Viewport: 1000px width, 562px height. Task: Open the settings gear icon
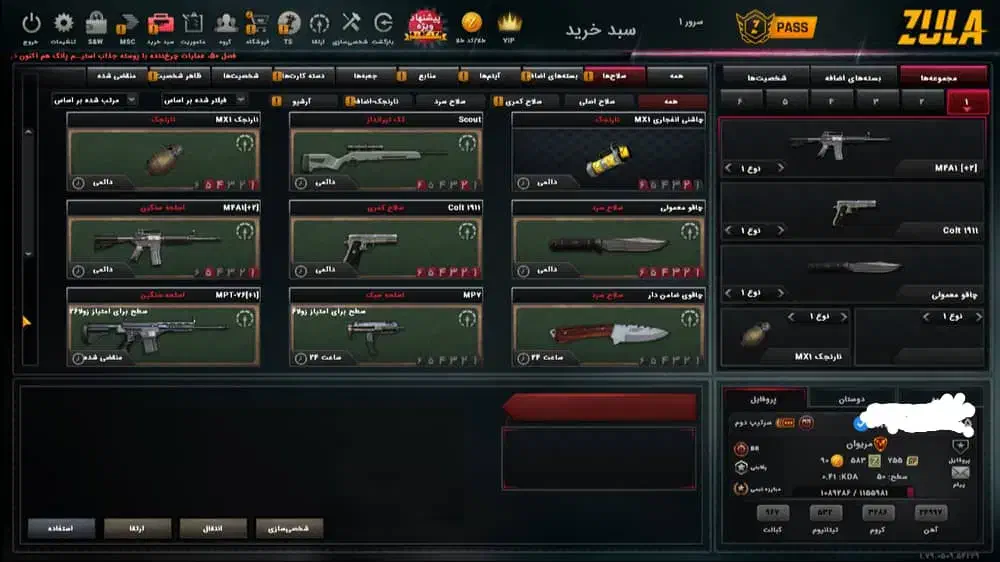(x=63, y=24)
